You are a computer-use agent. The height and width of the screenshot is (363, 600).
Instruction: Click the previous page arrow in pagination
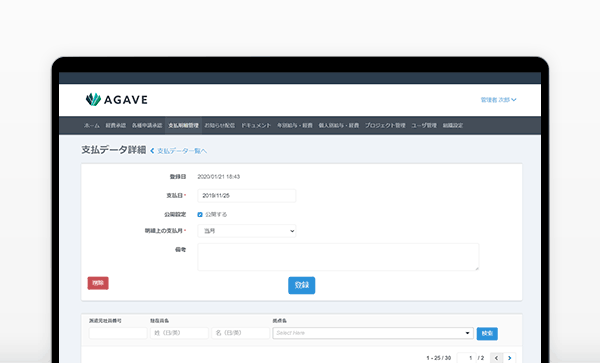coord(496,358)
